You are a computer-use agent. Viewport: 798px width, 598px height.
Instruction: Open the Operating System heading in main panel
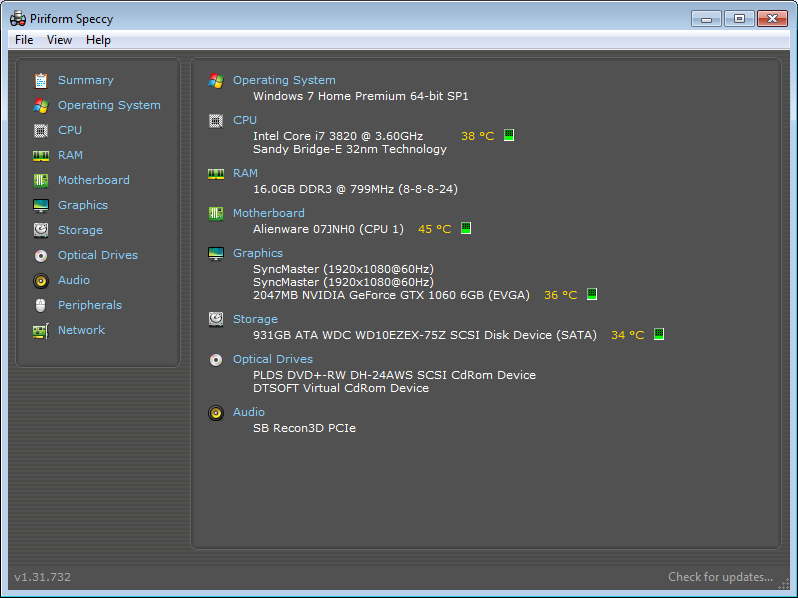[x=284, y=80]
